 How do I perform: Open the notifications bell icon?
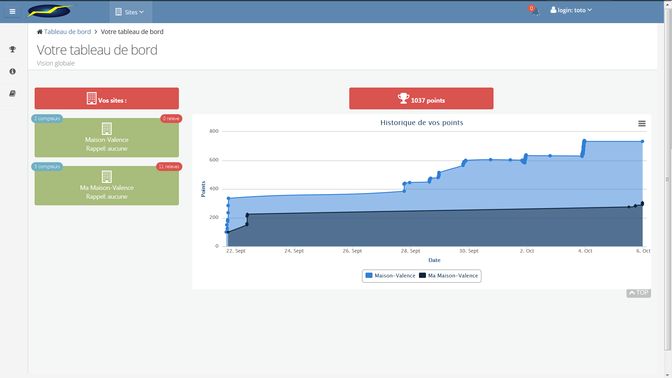[x=535, y=11]
